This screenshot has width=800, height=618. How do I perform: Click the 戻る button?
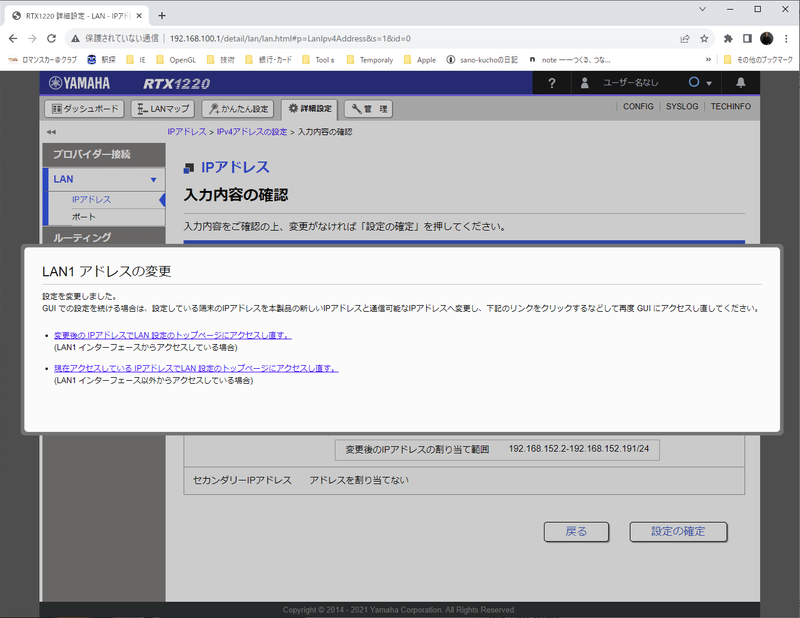click(x=576, y=532)
